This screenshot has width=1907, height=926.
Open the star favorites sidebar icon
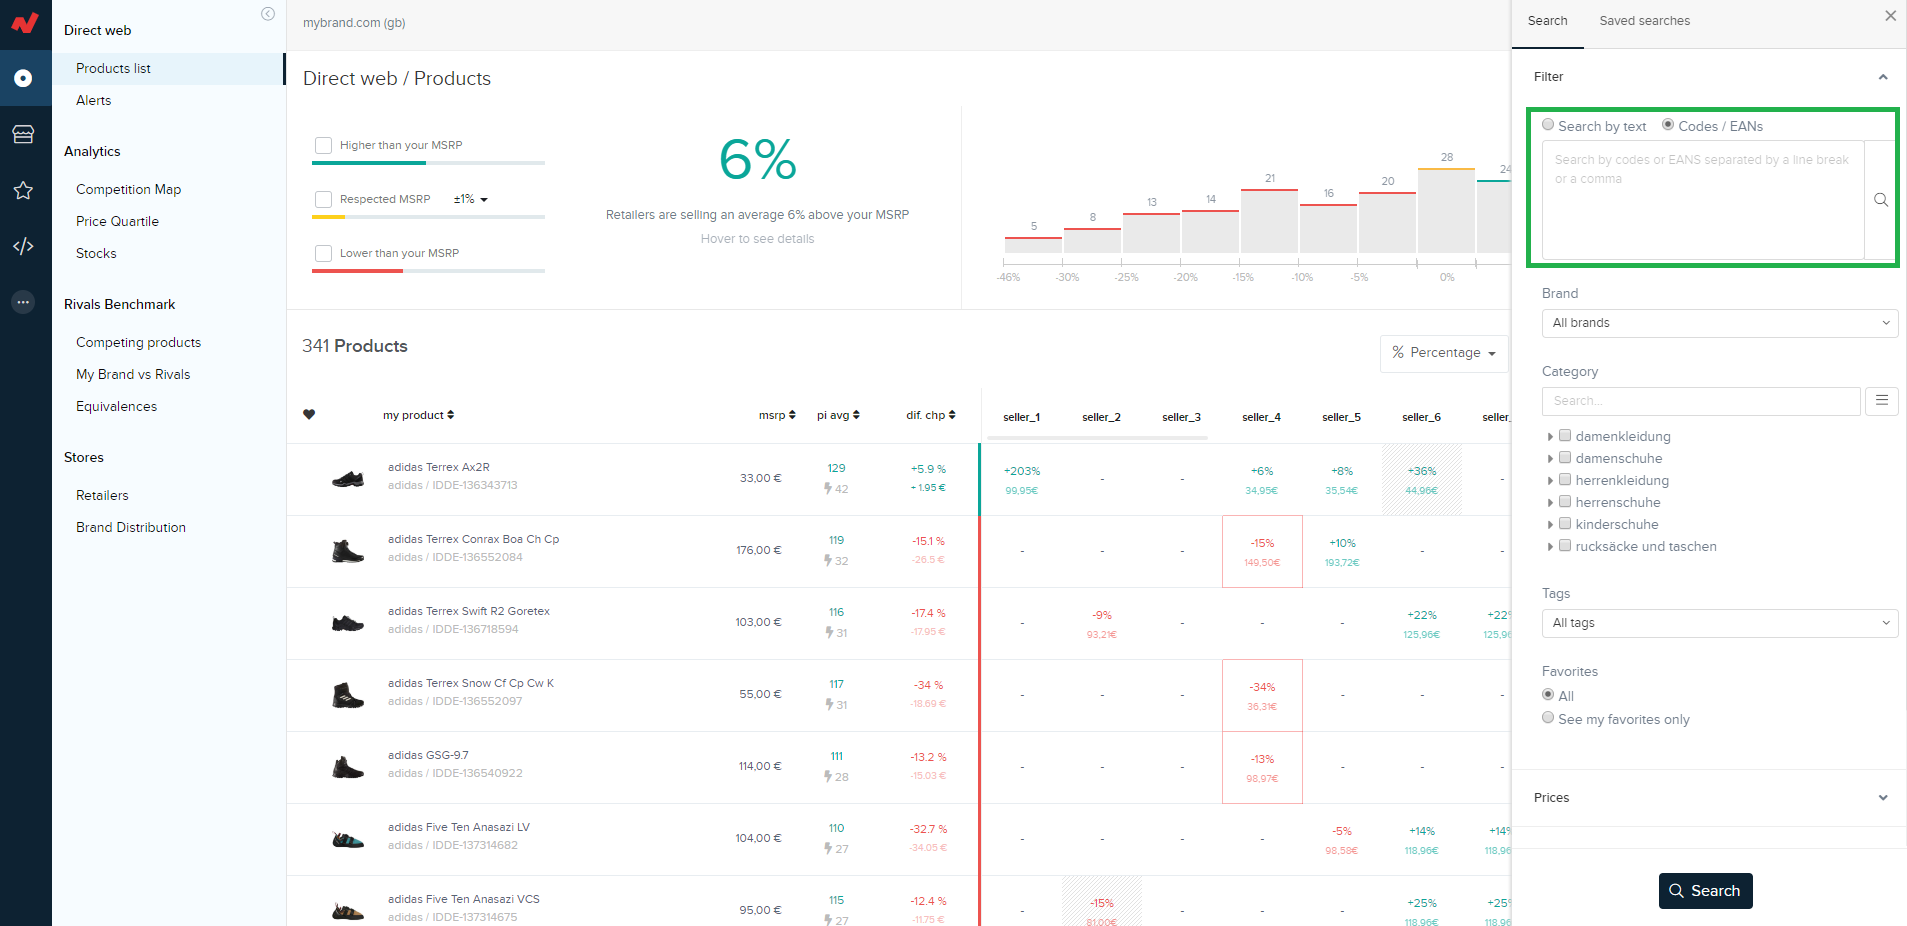[23, 190]
